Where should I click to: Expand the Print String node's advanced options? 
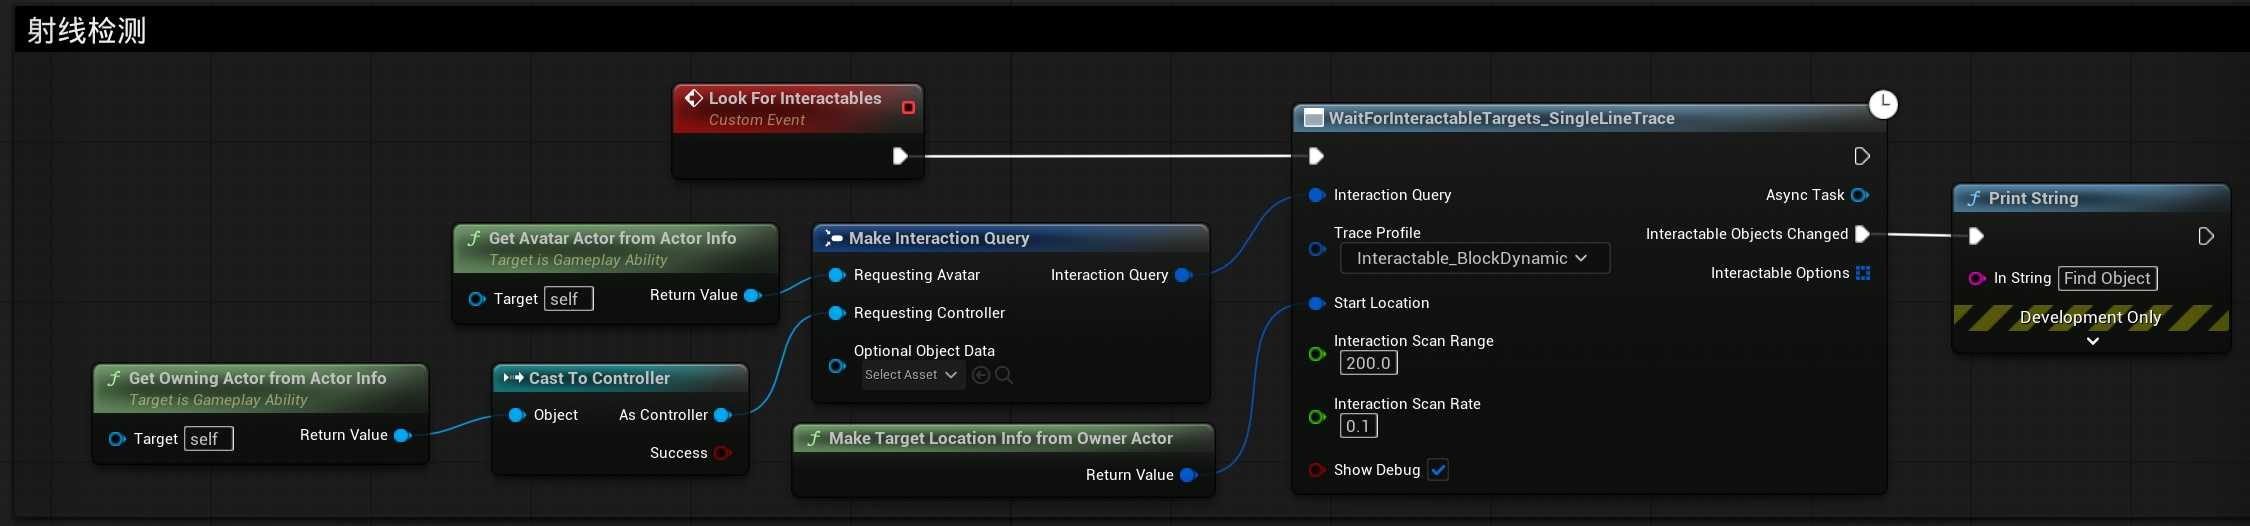(x=2092, y=341)
